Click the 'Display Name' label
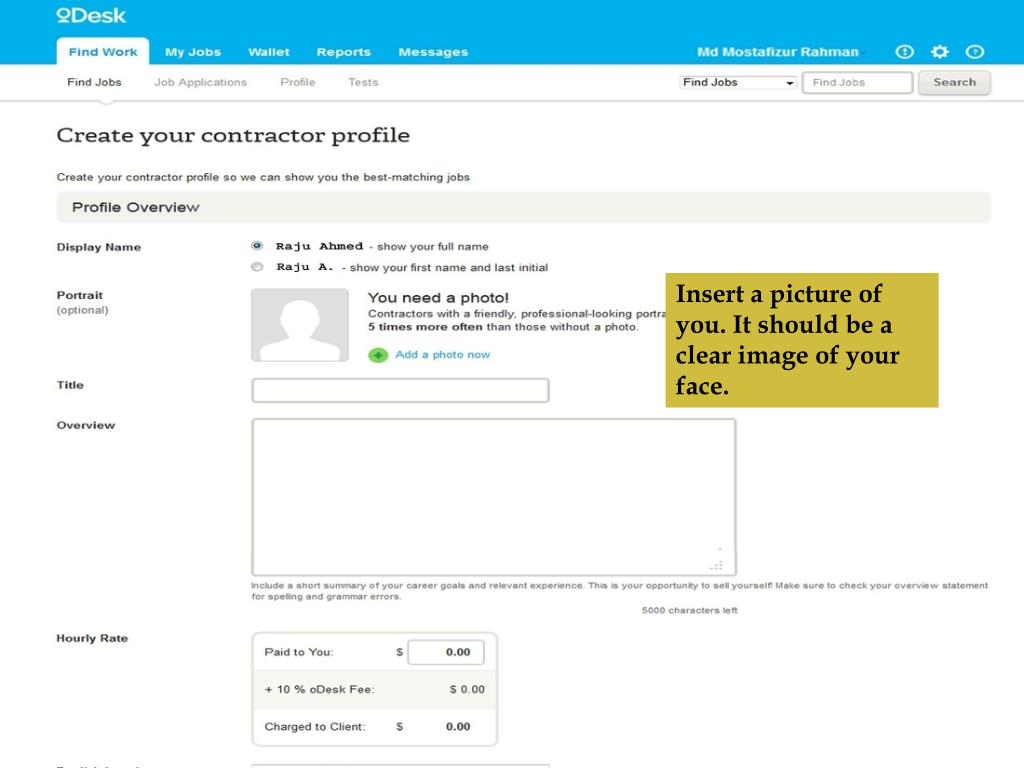Screen dimensions: 1024x768 tap(99, 247)
